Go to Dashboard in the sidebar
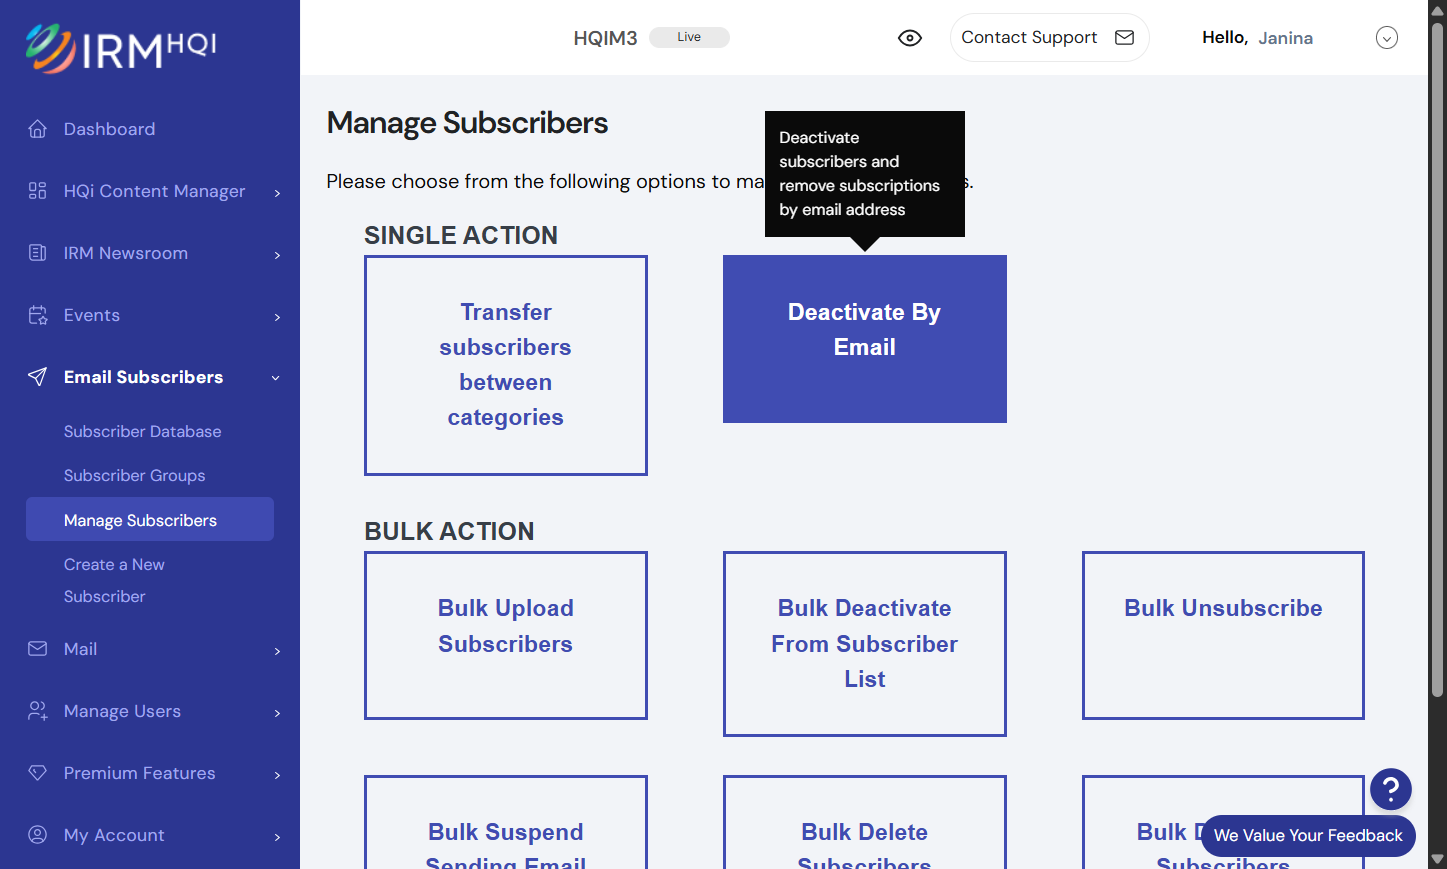Image resolution: width=1447 pixels, height=869 pixels. pos(110,129)
